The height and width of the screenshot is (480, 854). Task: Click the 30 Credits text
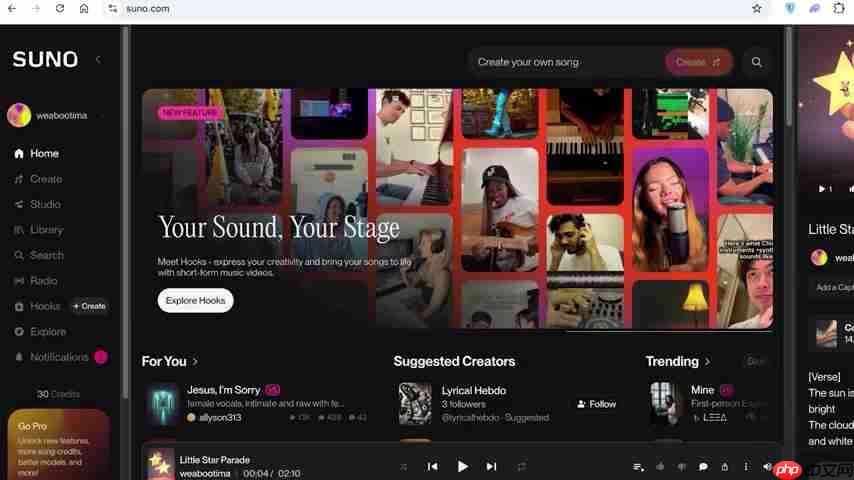tap(58, 394)
